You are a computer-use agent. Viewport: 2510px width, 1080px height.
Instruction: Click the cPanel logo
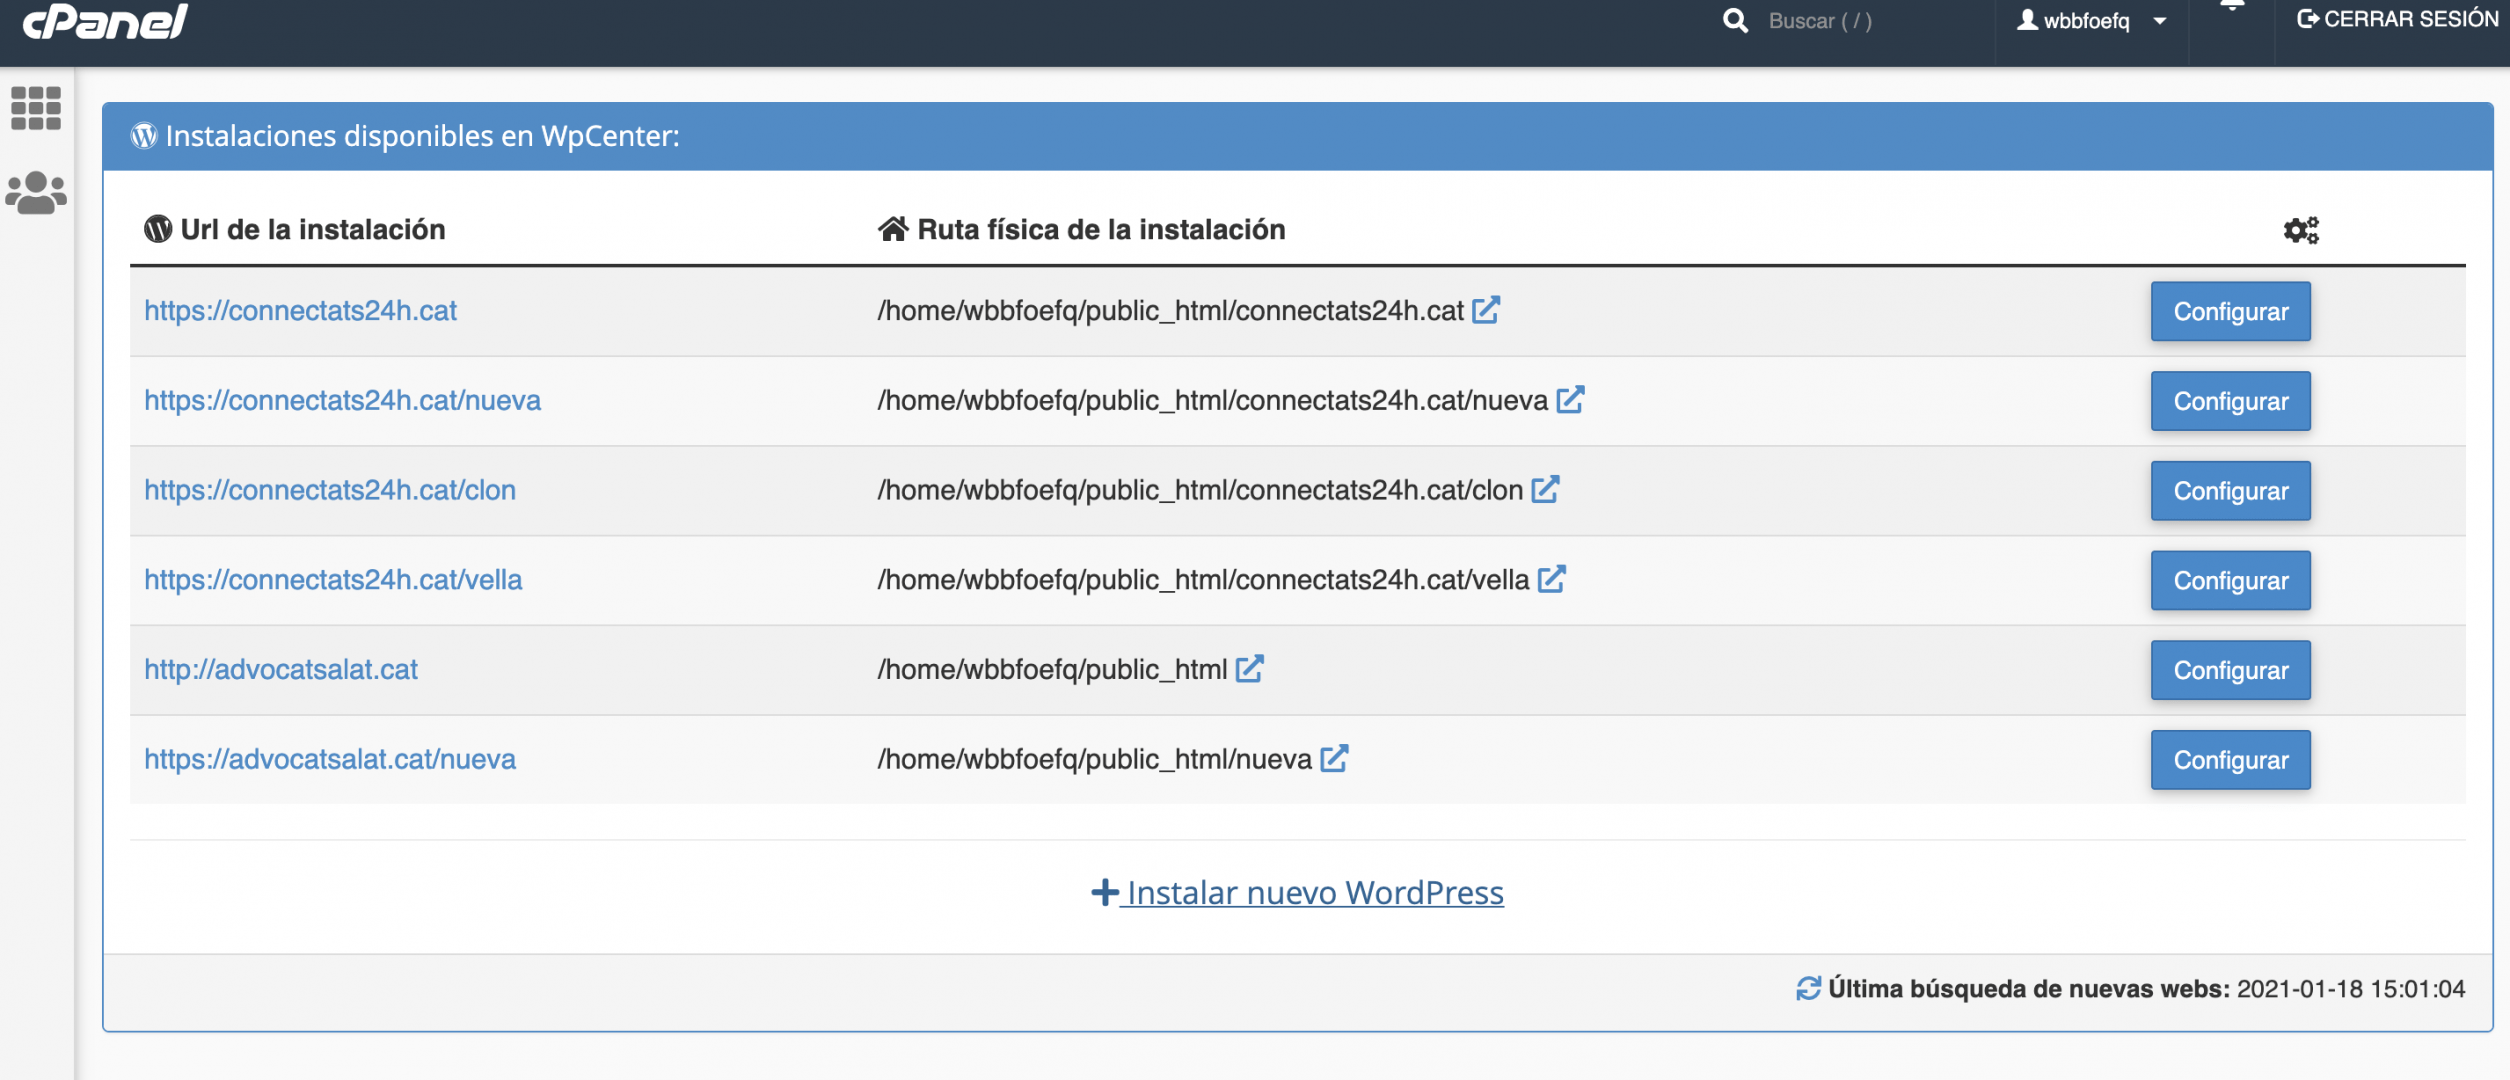(105, 20)
